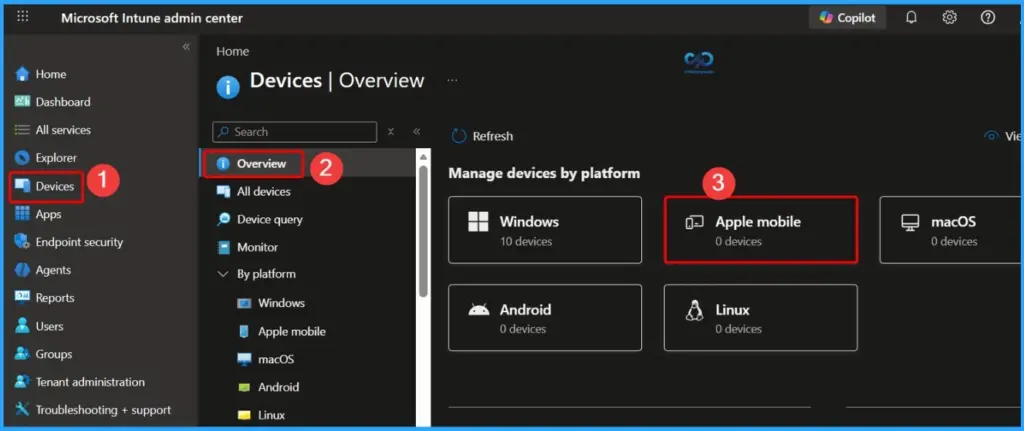Refresh the devices overview

(483, 136)
